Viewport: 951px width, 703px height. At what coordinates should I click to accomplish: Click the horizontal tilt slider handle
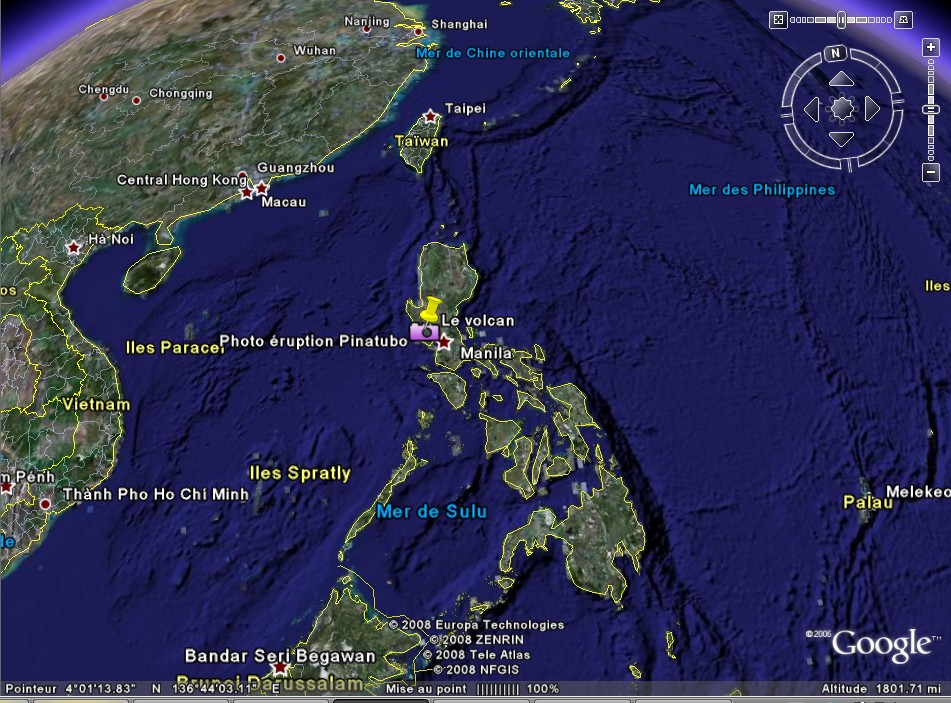841,19
